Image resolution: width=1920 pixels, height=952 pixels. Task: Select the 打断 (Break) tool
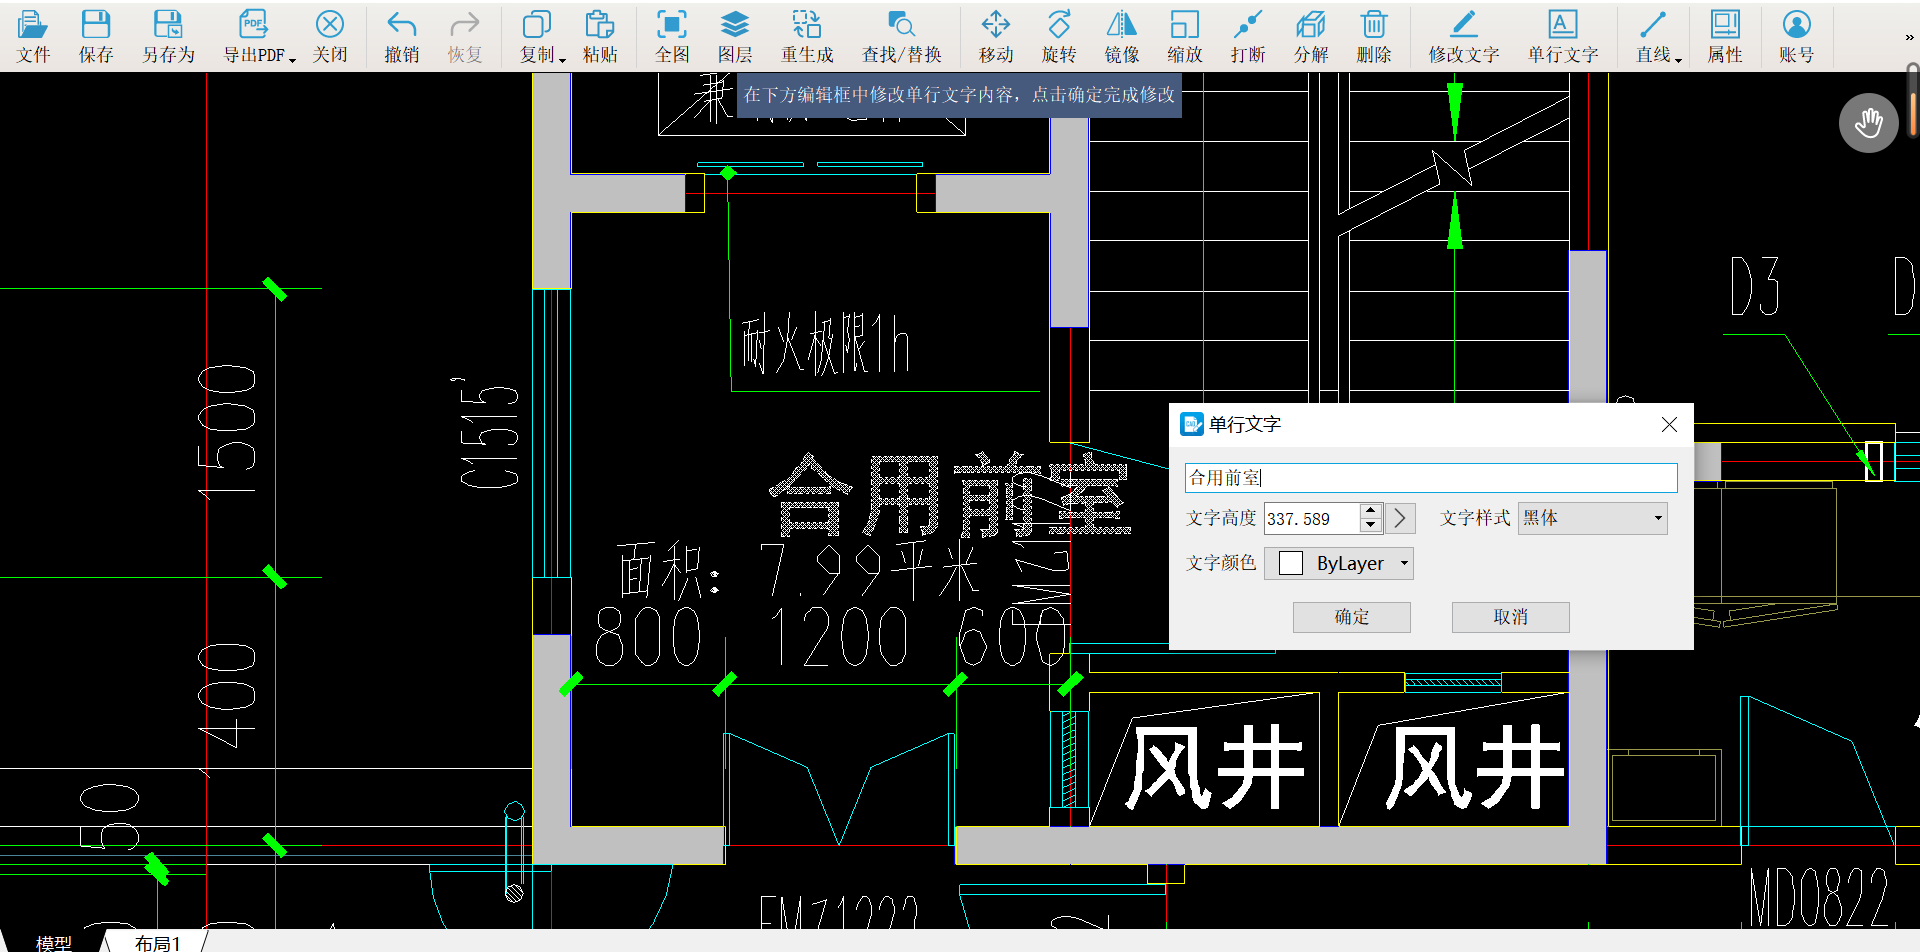[1248, 37]
